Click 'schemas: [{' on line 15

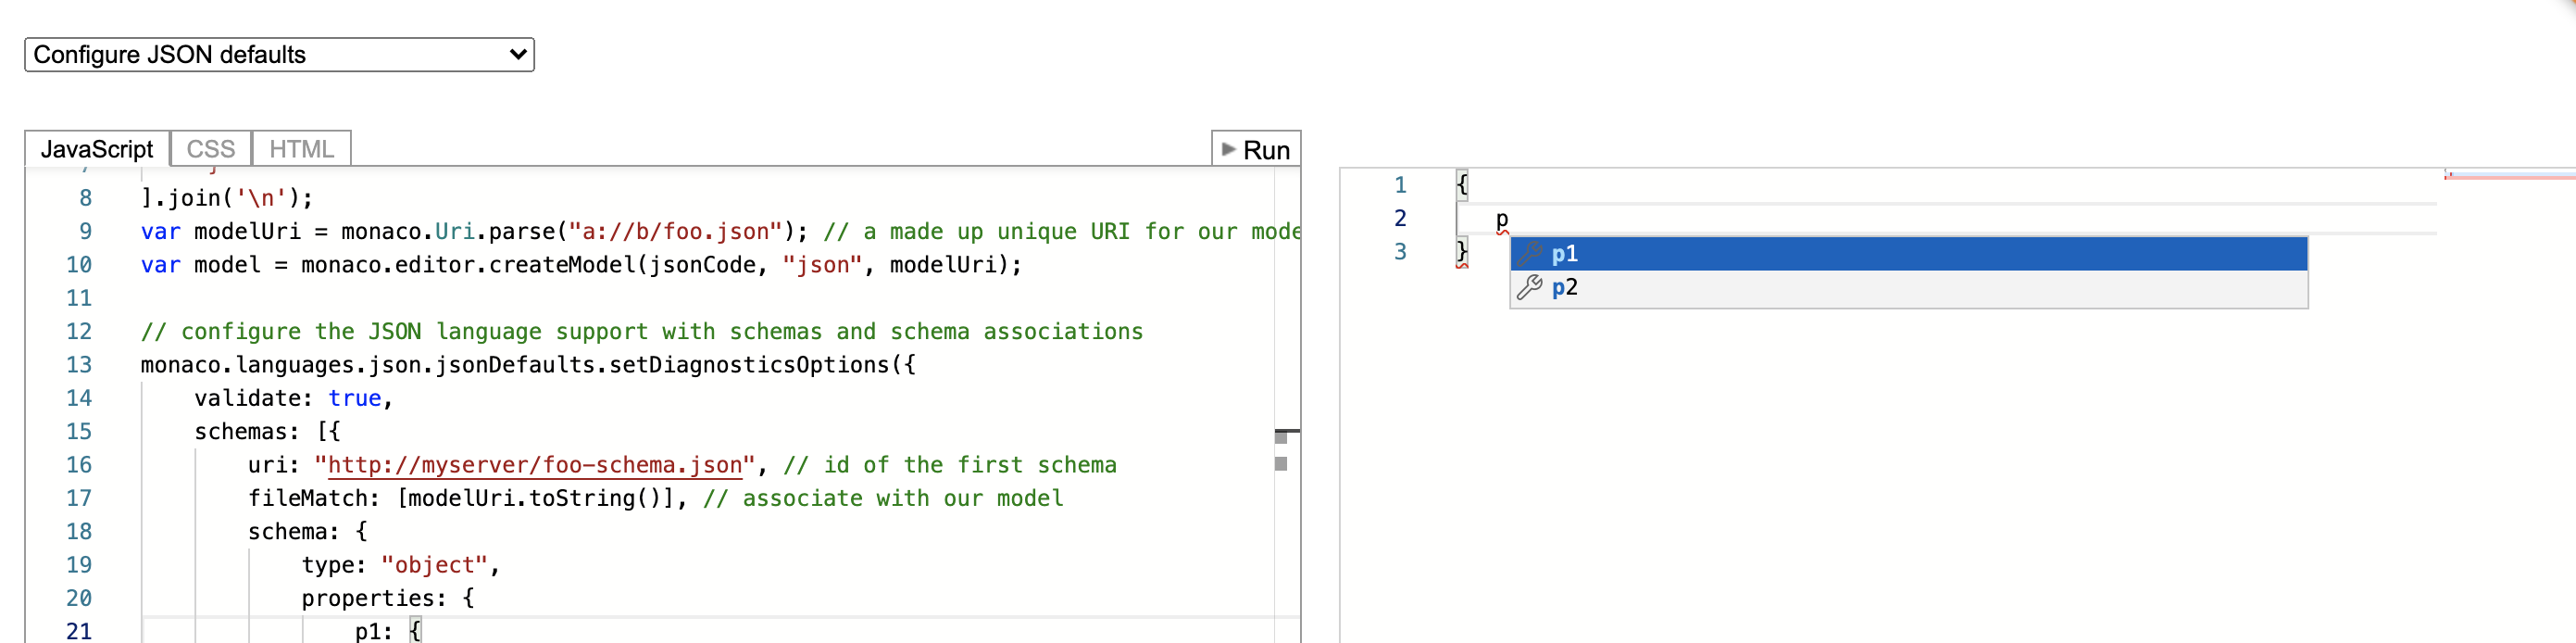pyautogui.click(x=267, y=432)
